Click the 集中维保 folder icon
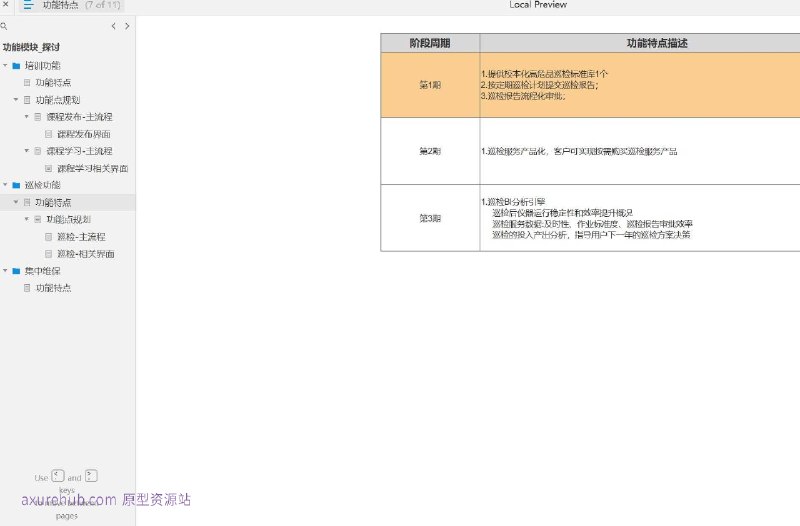 16,271
